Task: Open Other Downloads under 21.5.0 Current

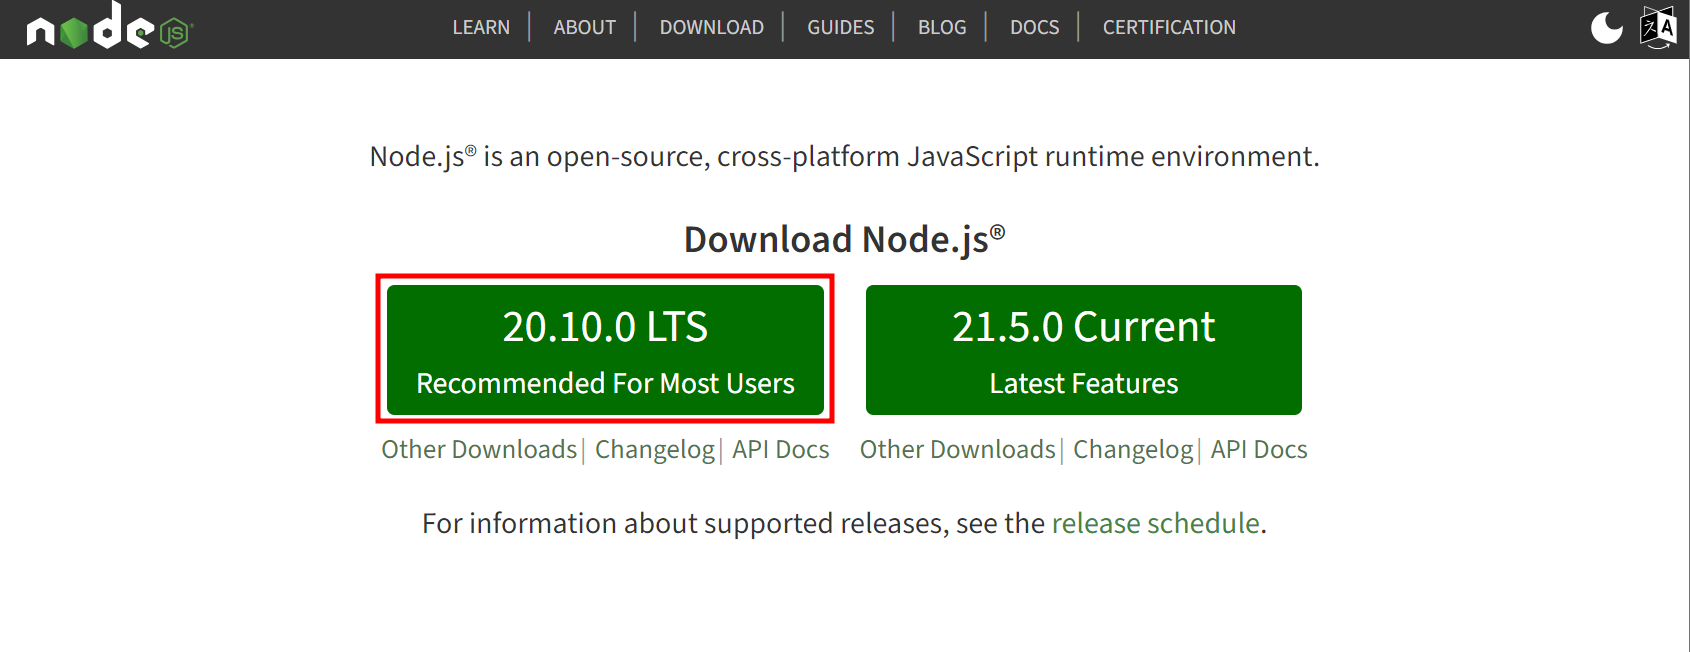Action: coord(958,450)
